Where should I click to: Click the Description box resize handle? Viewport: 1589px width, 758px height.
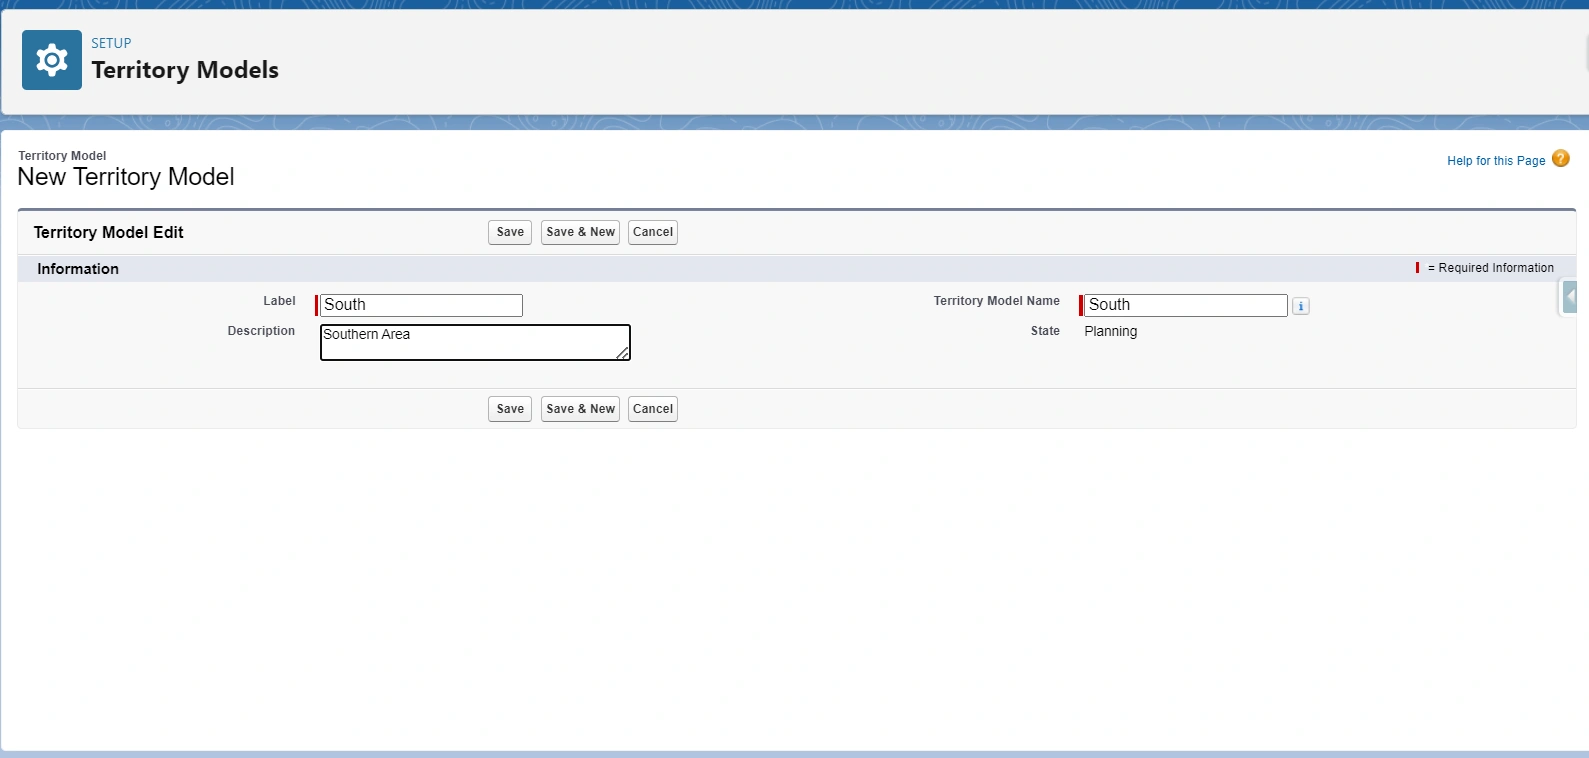(x=623, y=353)
